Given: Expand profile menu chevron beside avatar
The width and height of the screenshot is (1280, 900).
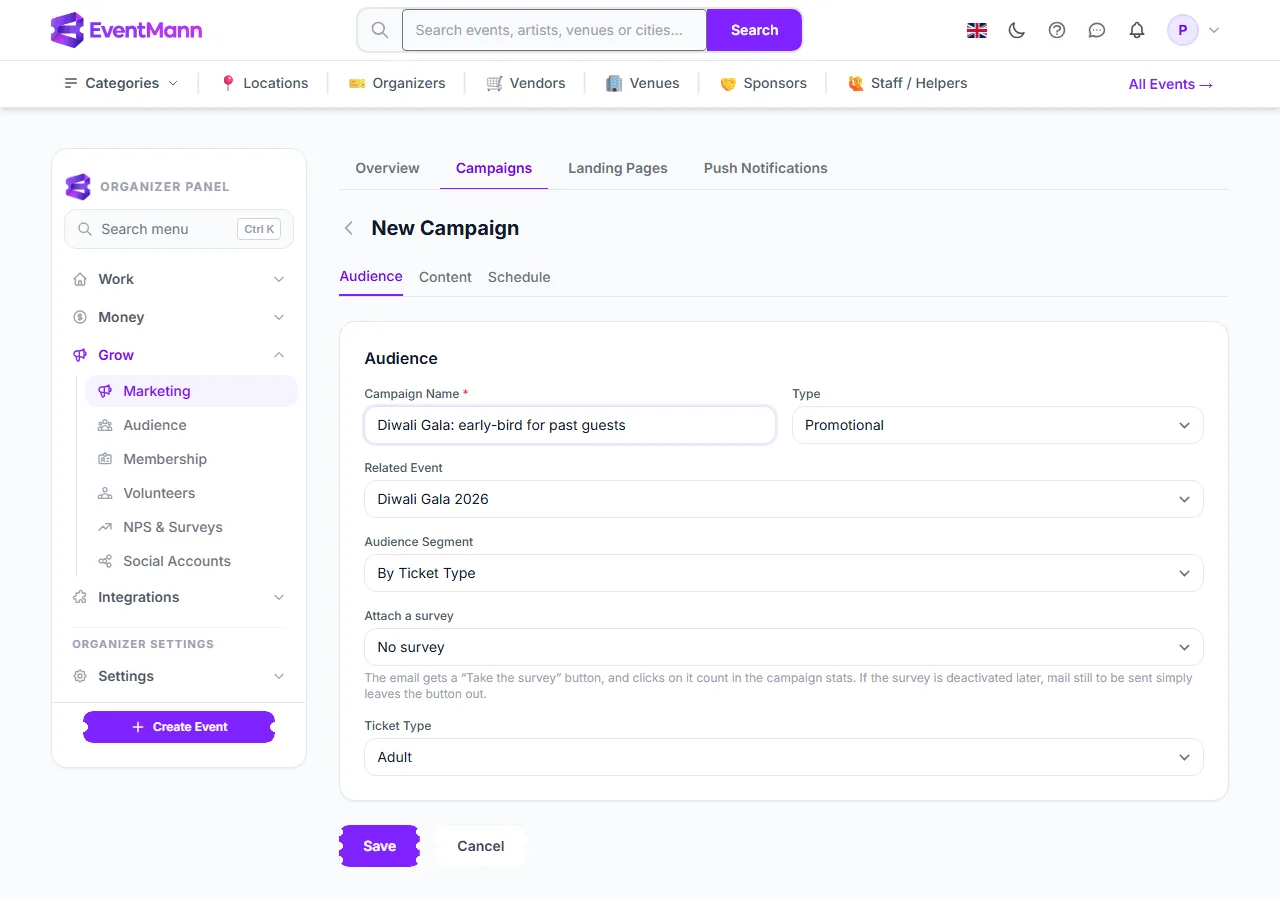Looking at the screenshot, I should click(1214, 30).
